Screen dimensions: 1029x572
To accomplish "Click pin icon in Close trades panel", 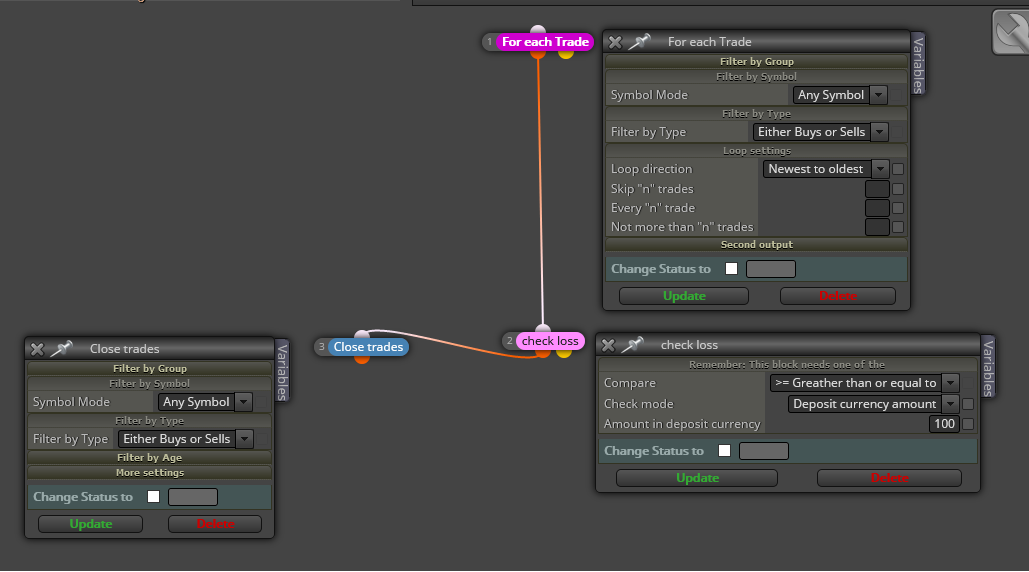I will tap(61, 349).
